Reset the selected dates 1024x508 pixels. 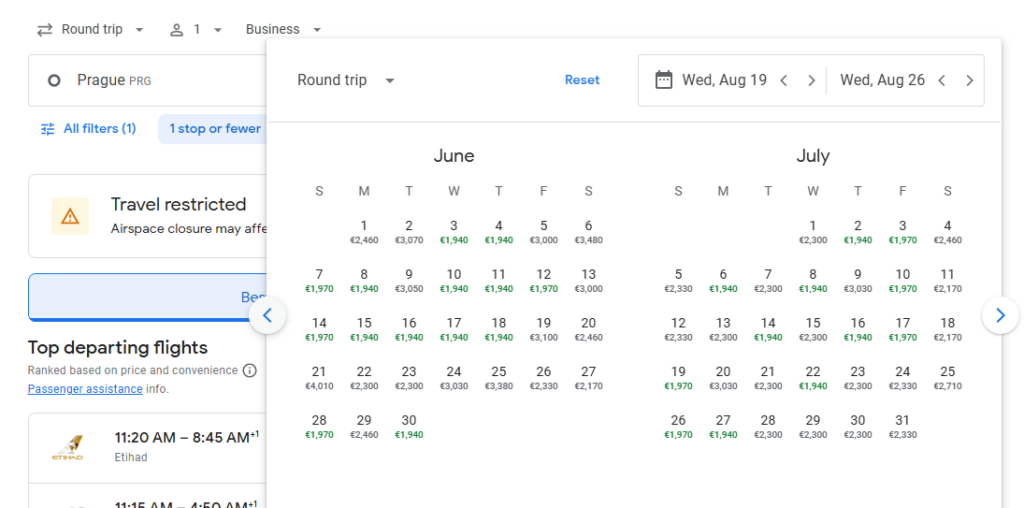coord(582,80)
